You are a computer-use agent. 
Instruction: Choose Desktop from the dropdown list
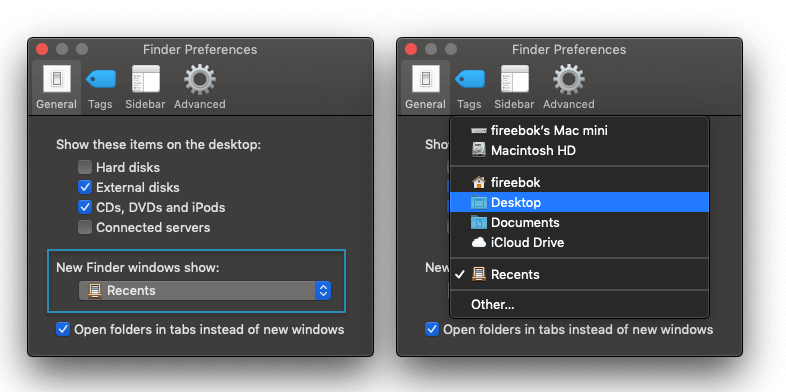pos(579,203)
